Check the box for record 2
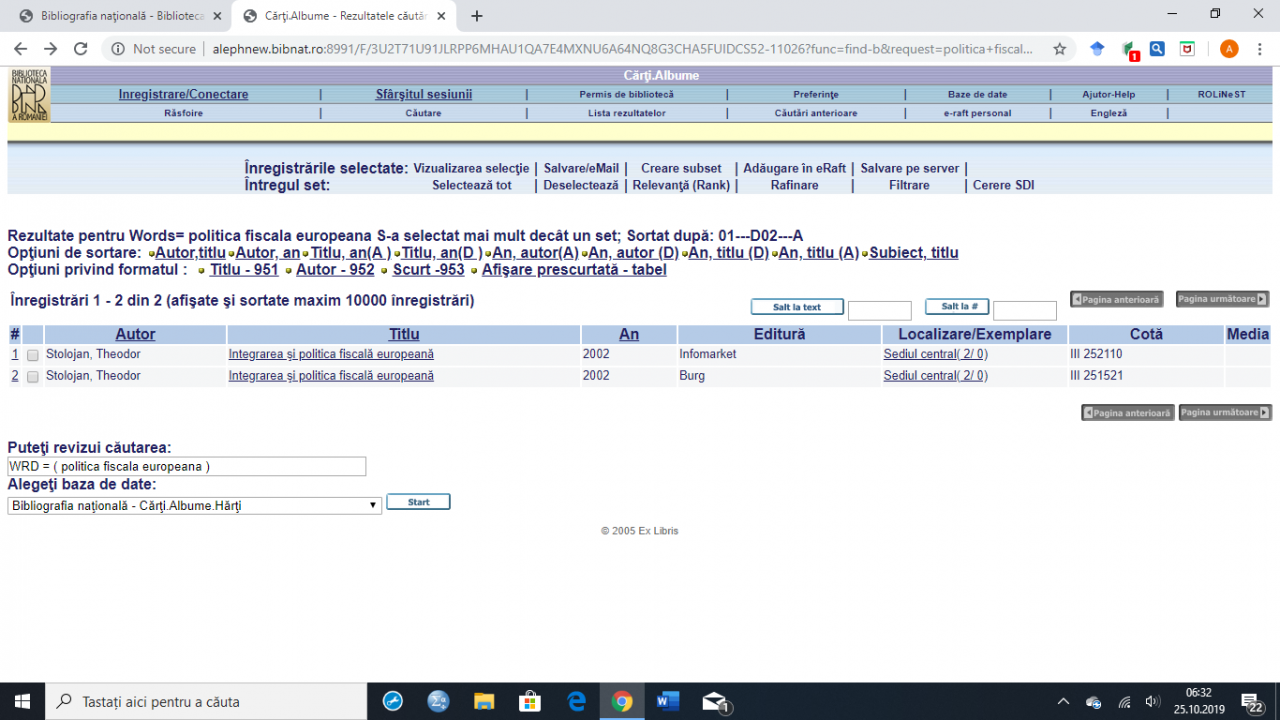The width and height of the screenshot is (1280, 720). click(x=33, y=377)
